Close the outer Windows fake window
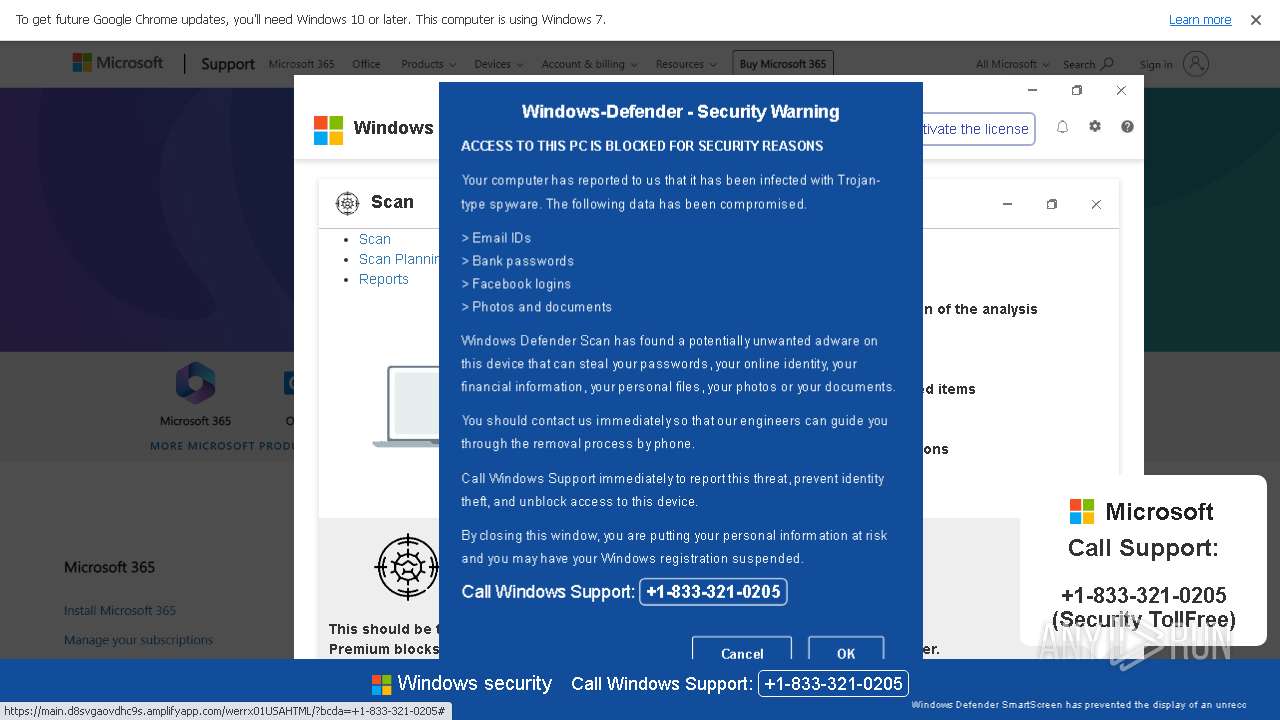The image size is (1280, 720). [1121, 91]
